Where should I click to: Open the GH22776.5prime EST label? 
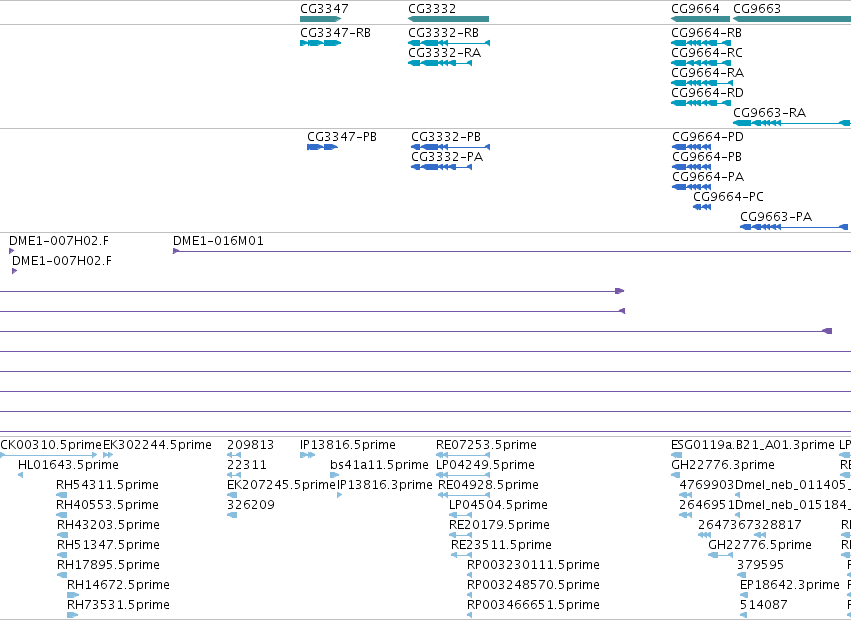click(760, 545)
